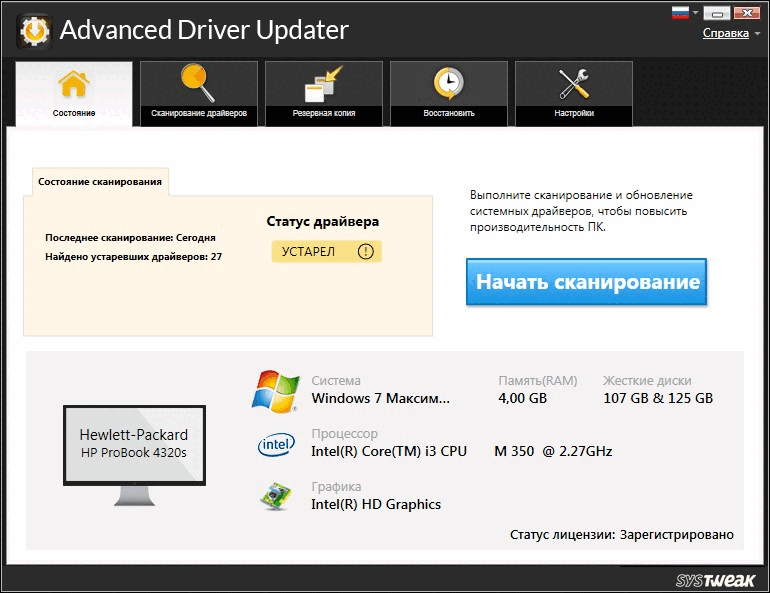The image size is (770, 593).
Task: Click '107 GB & 125 GB' disk value
Action: tap(658, 398)
